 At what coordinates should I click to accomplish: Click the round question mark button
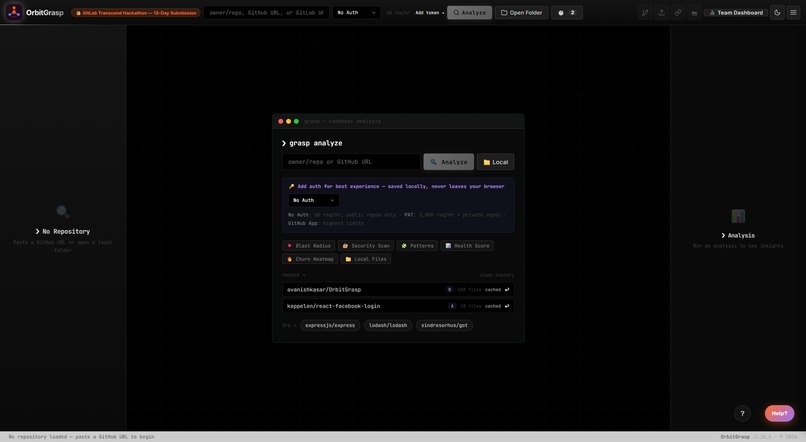click(742, 413)
